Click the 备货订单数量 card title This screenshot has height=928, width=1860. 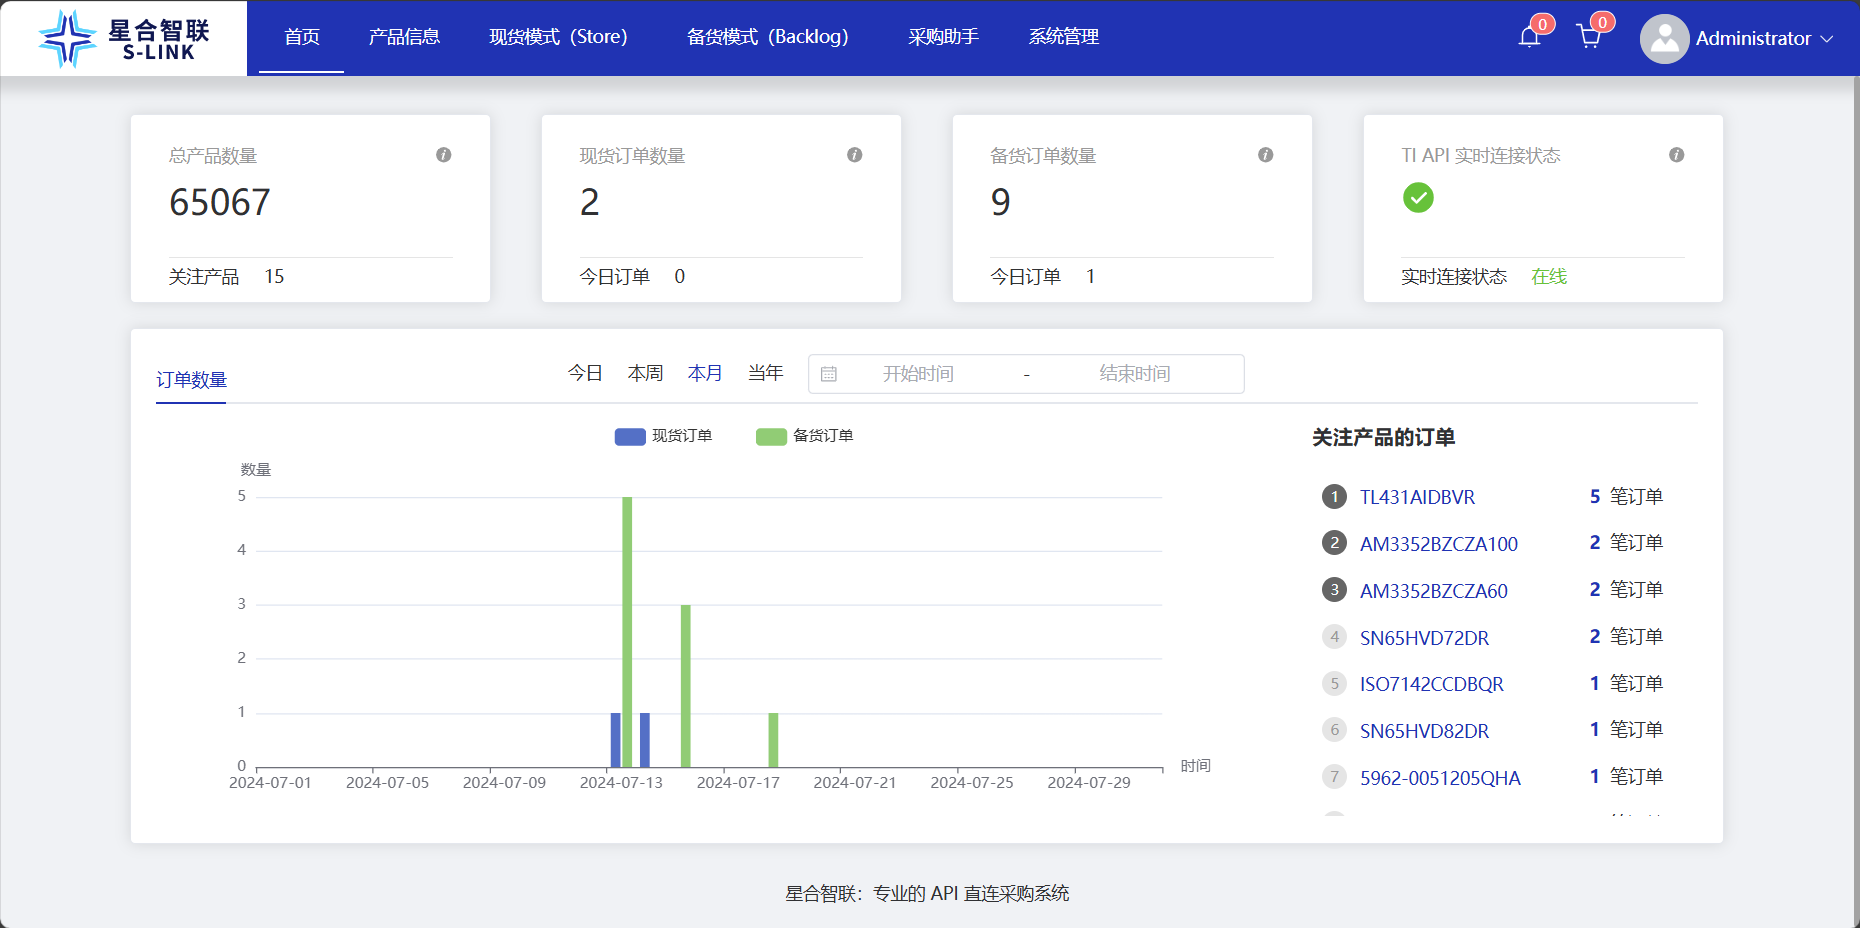[x=1043, y=156]
